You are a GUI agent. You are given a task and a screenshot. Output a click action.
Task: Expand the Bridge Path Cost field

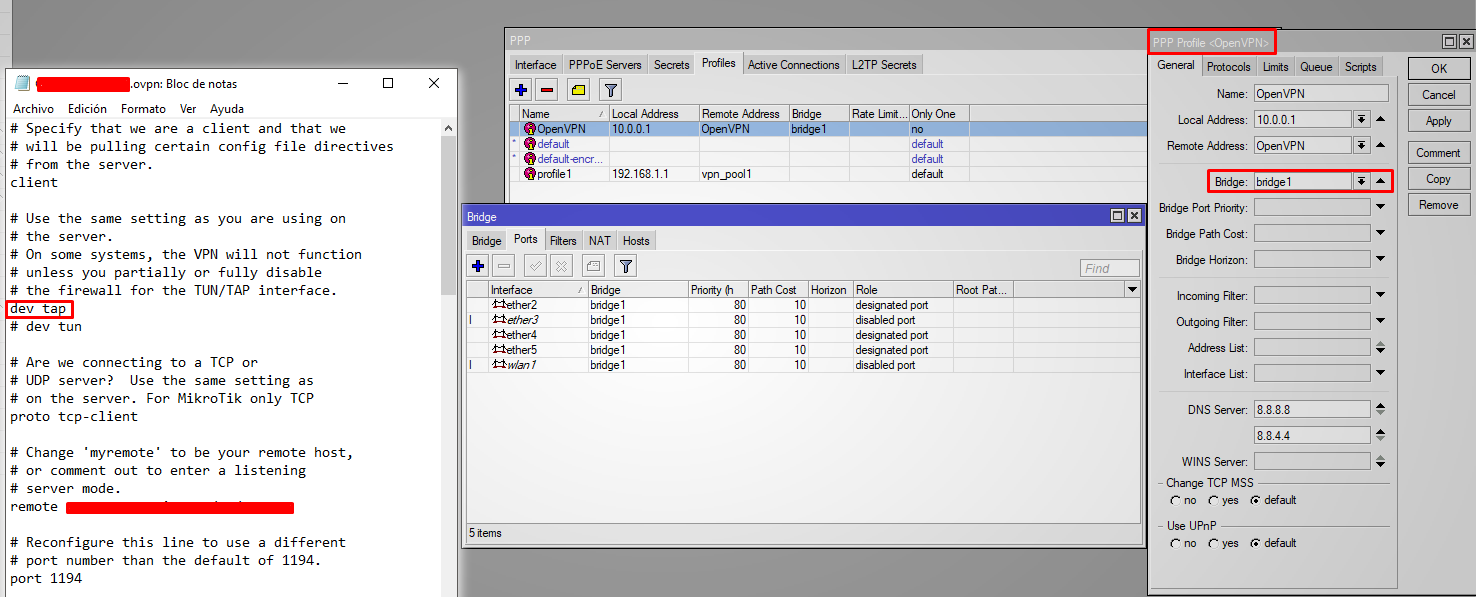1381,234
